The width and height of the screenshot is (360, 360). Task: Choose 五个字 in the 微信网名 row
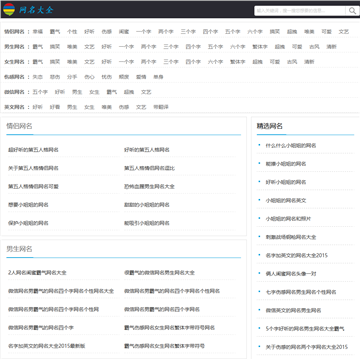tap(40, 92)
